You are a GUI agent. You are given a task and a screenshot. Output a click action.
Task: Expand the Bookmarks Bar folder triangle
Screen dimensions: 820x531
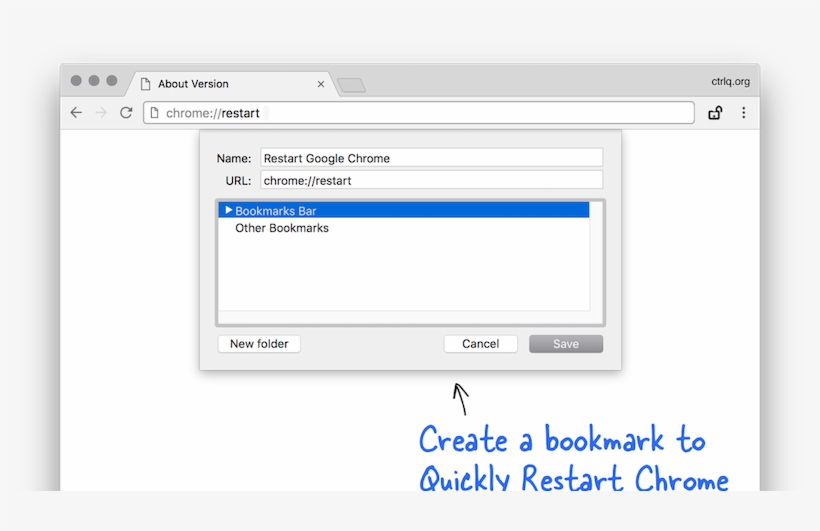[228, 210]
